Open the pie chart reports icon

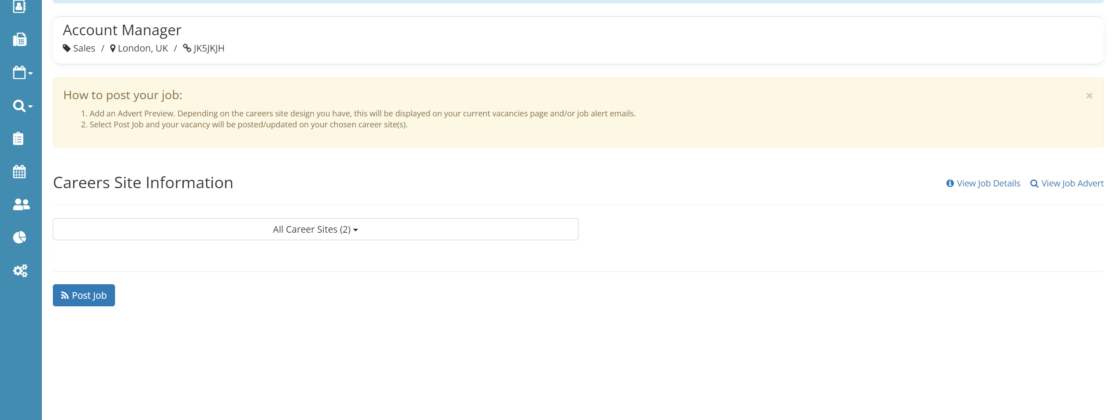click(19, 237)
